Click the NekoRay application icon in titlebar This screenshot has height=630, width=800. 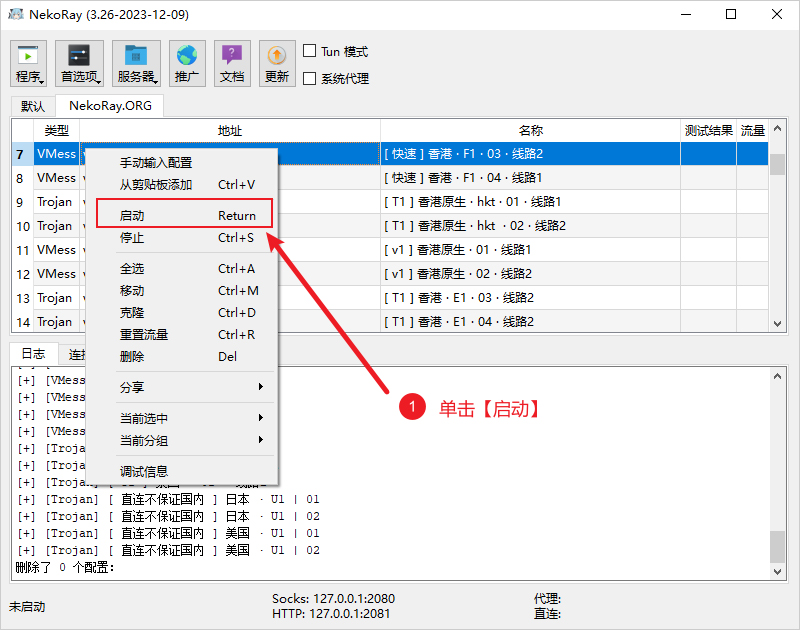coord(14,14)
